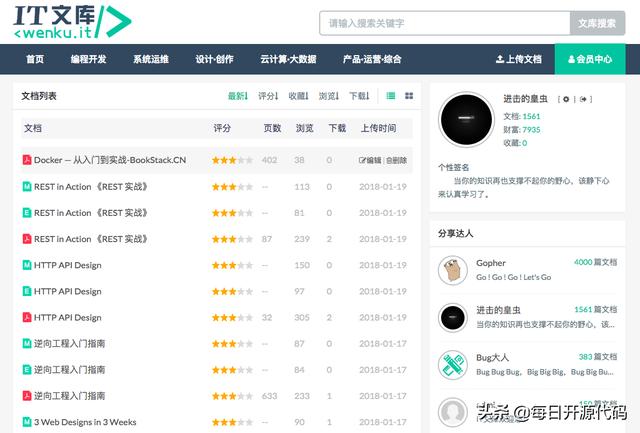640x433 pixels.
Task: Click the 收藏: 0 value in profile
Action: click(x=515, y=143)
